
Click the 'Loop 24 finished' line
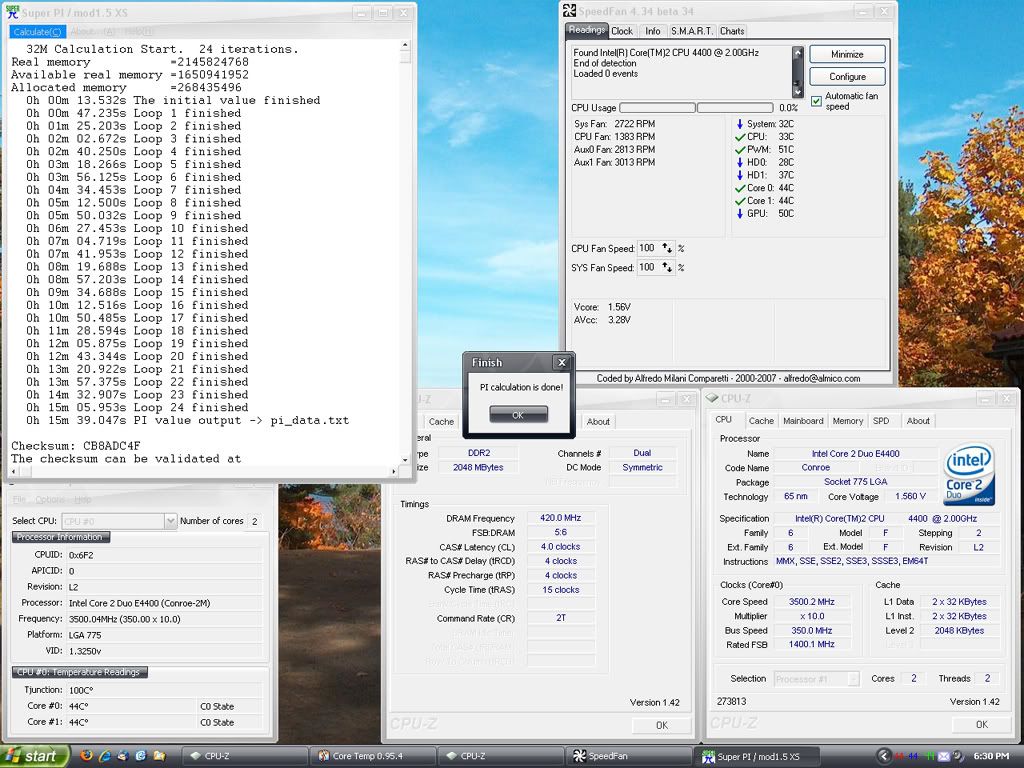tap(137, 408)
